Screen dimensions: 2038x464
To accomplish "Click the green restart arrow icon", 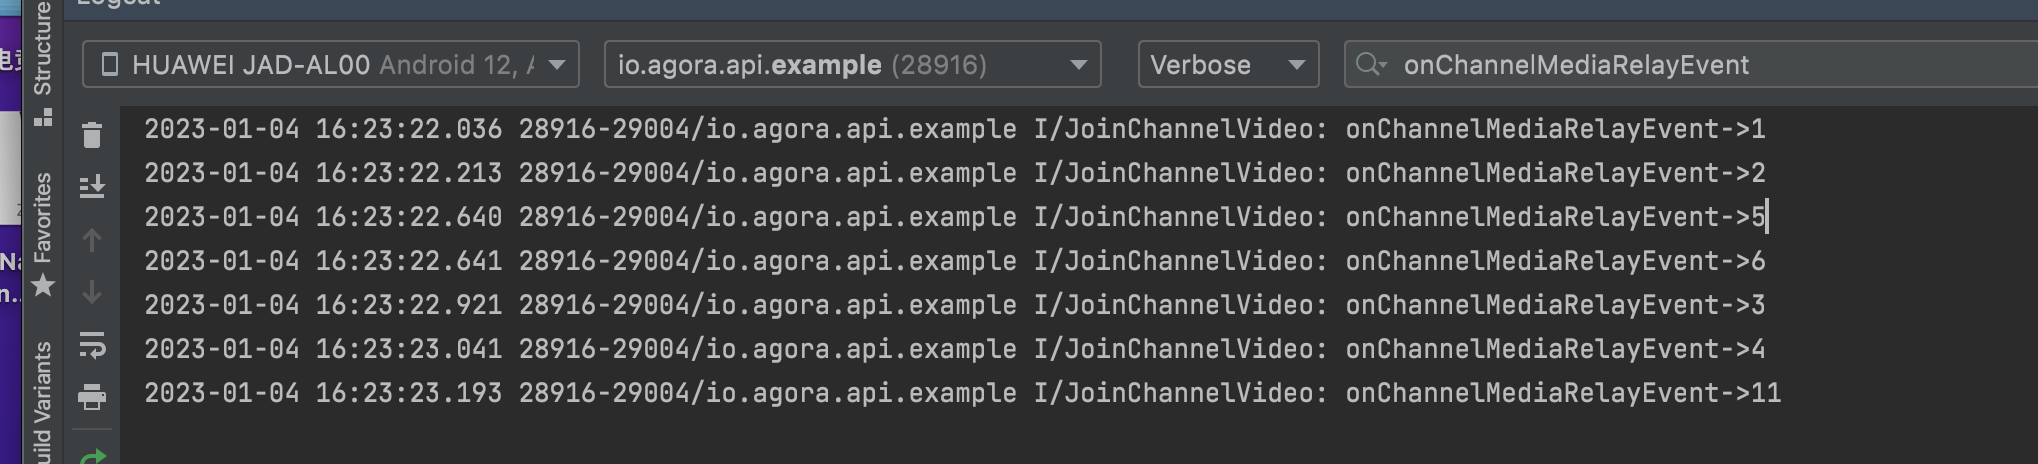I will (92, 456).
